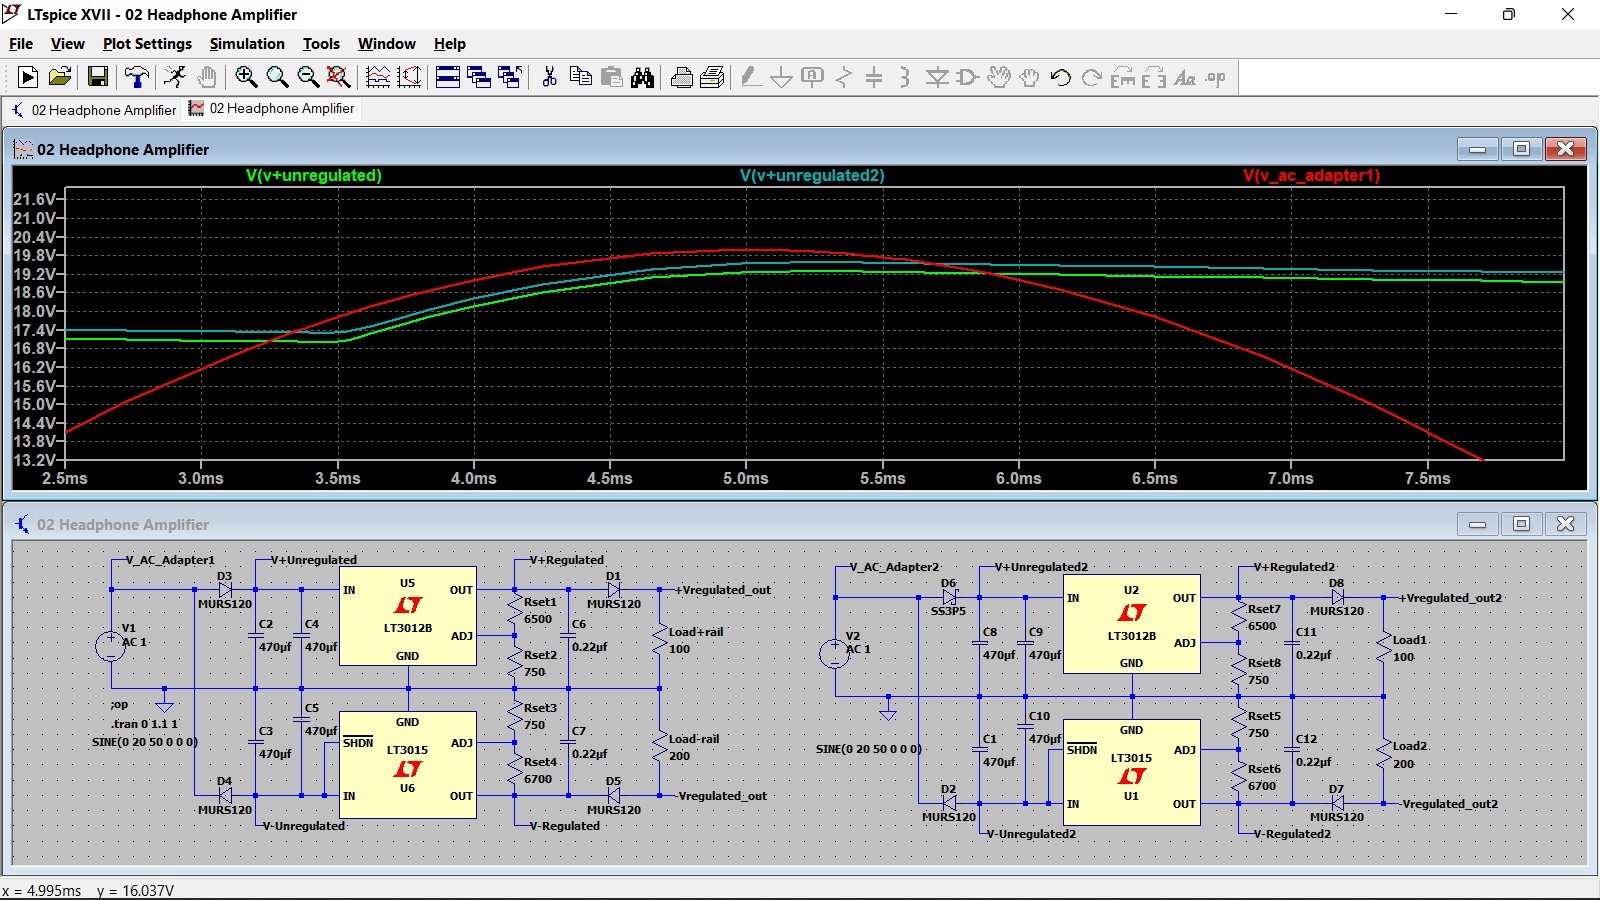Select the Component gate symbol tool
This screenshot has width=1600, height=900.
click(x=967, y=77)
